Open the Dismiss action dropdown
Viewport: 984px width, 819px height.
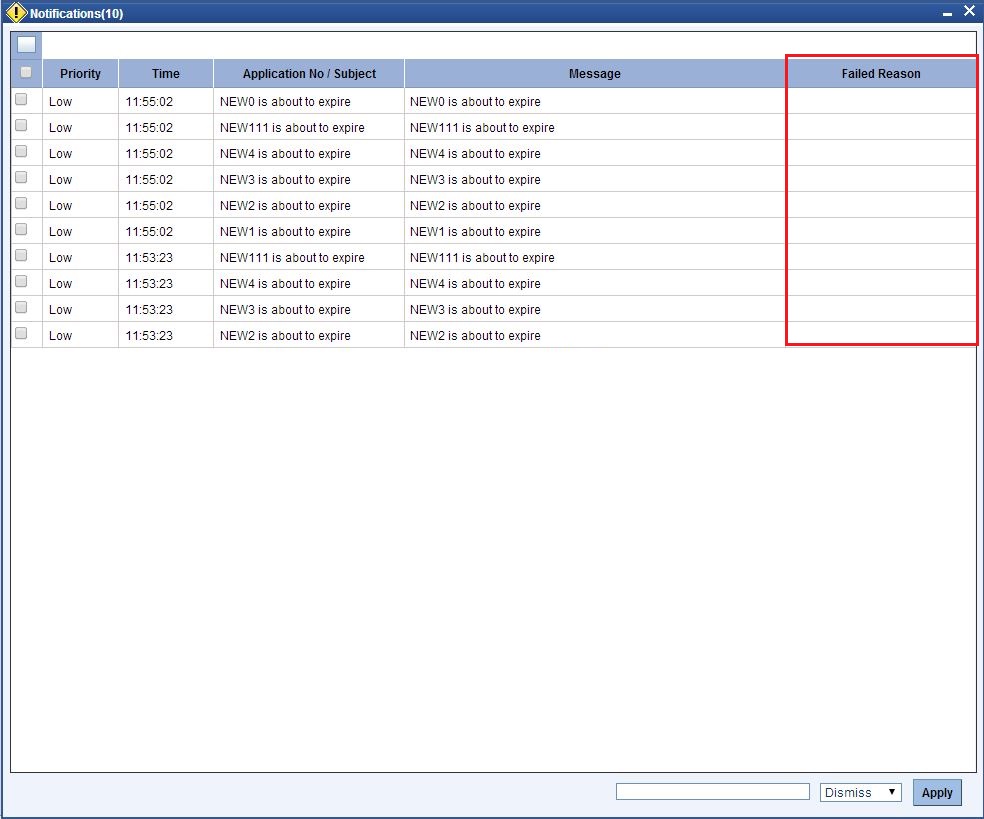tap(860, 792)
